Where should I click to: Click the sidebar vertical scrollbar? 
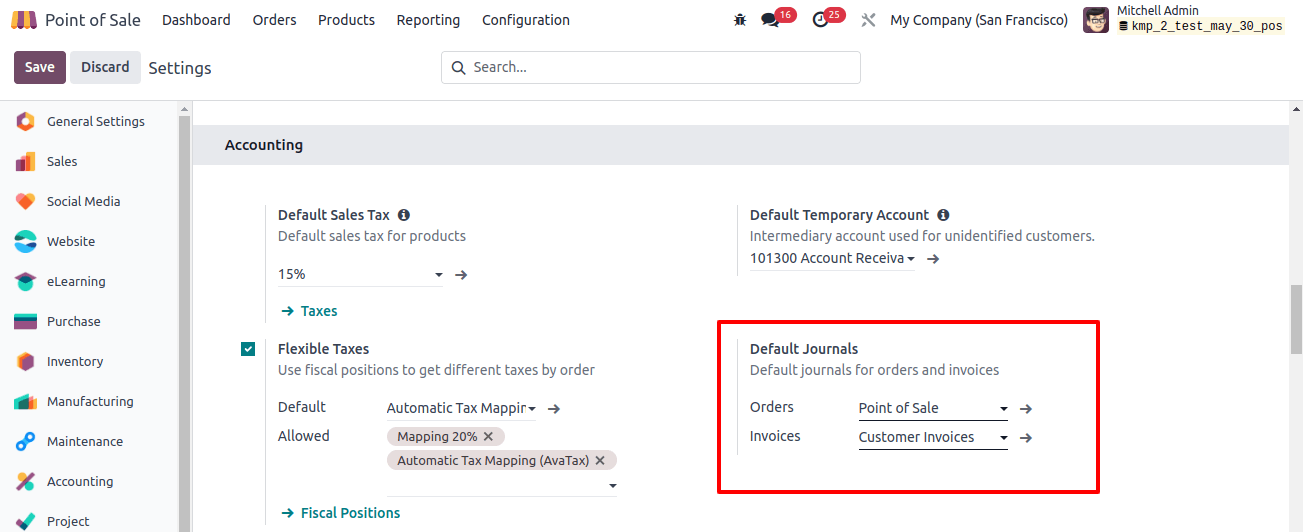coord(184,320)
